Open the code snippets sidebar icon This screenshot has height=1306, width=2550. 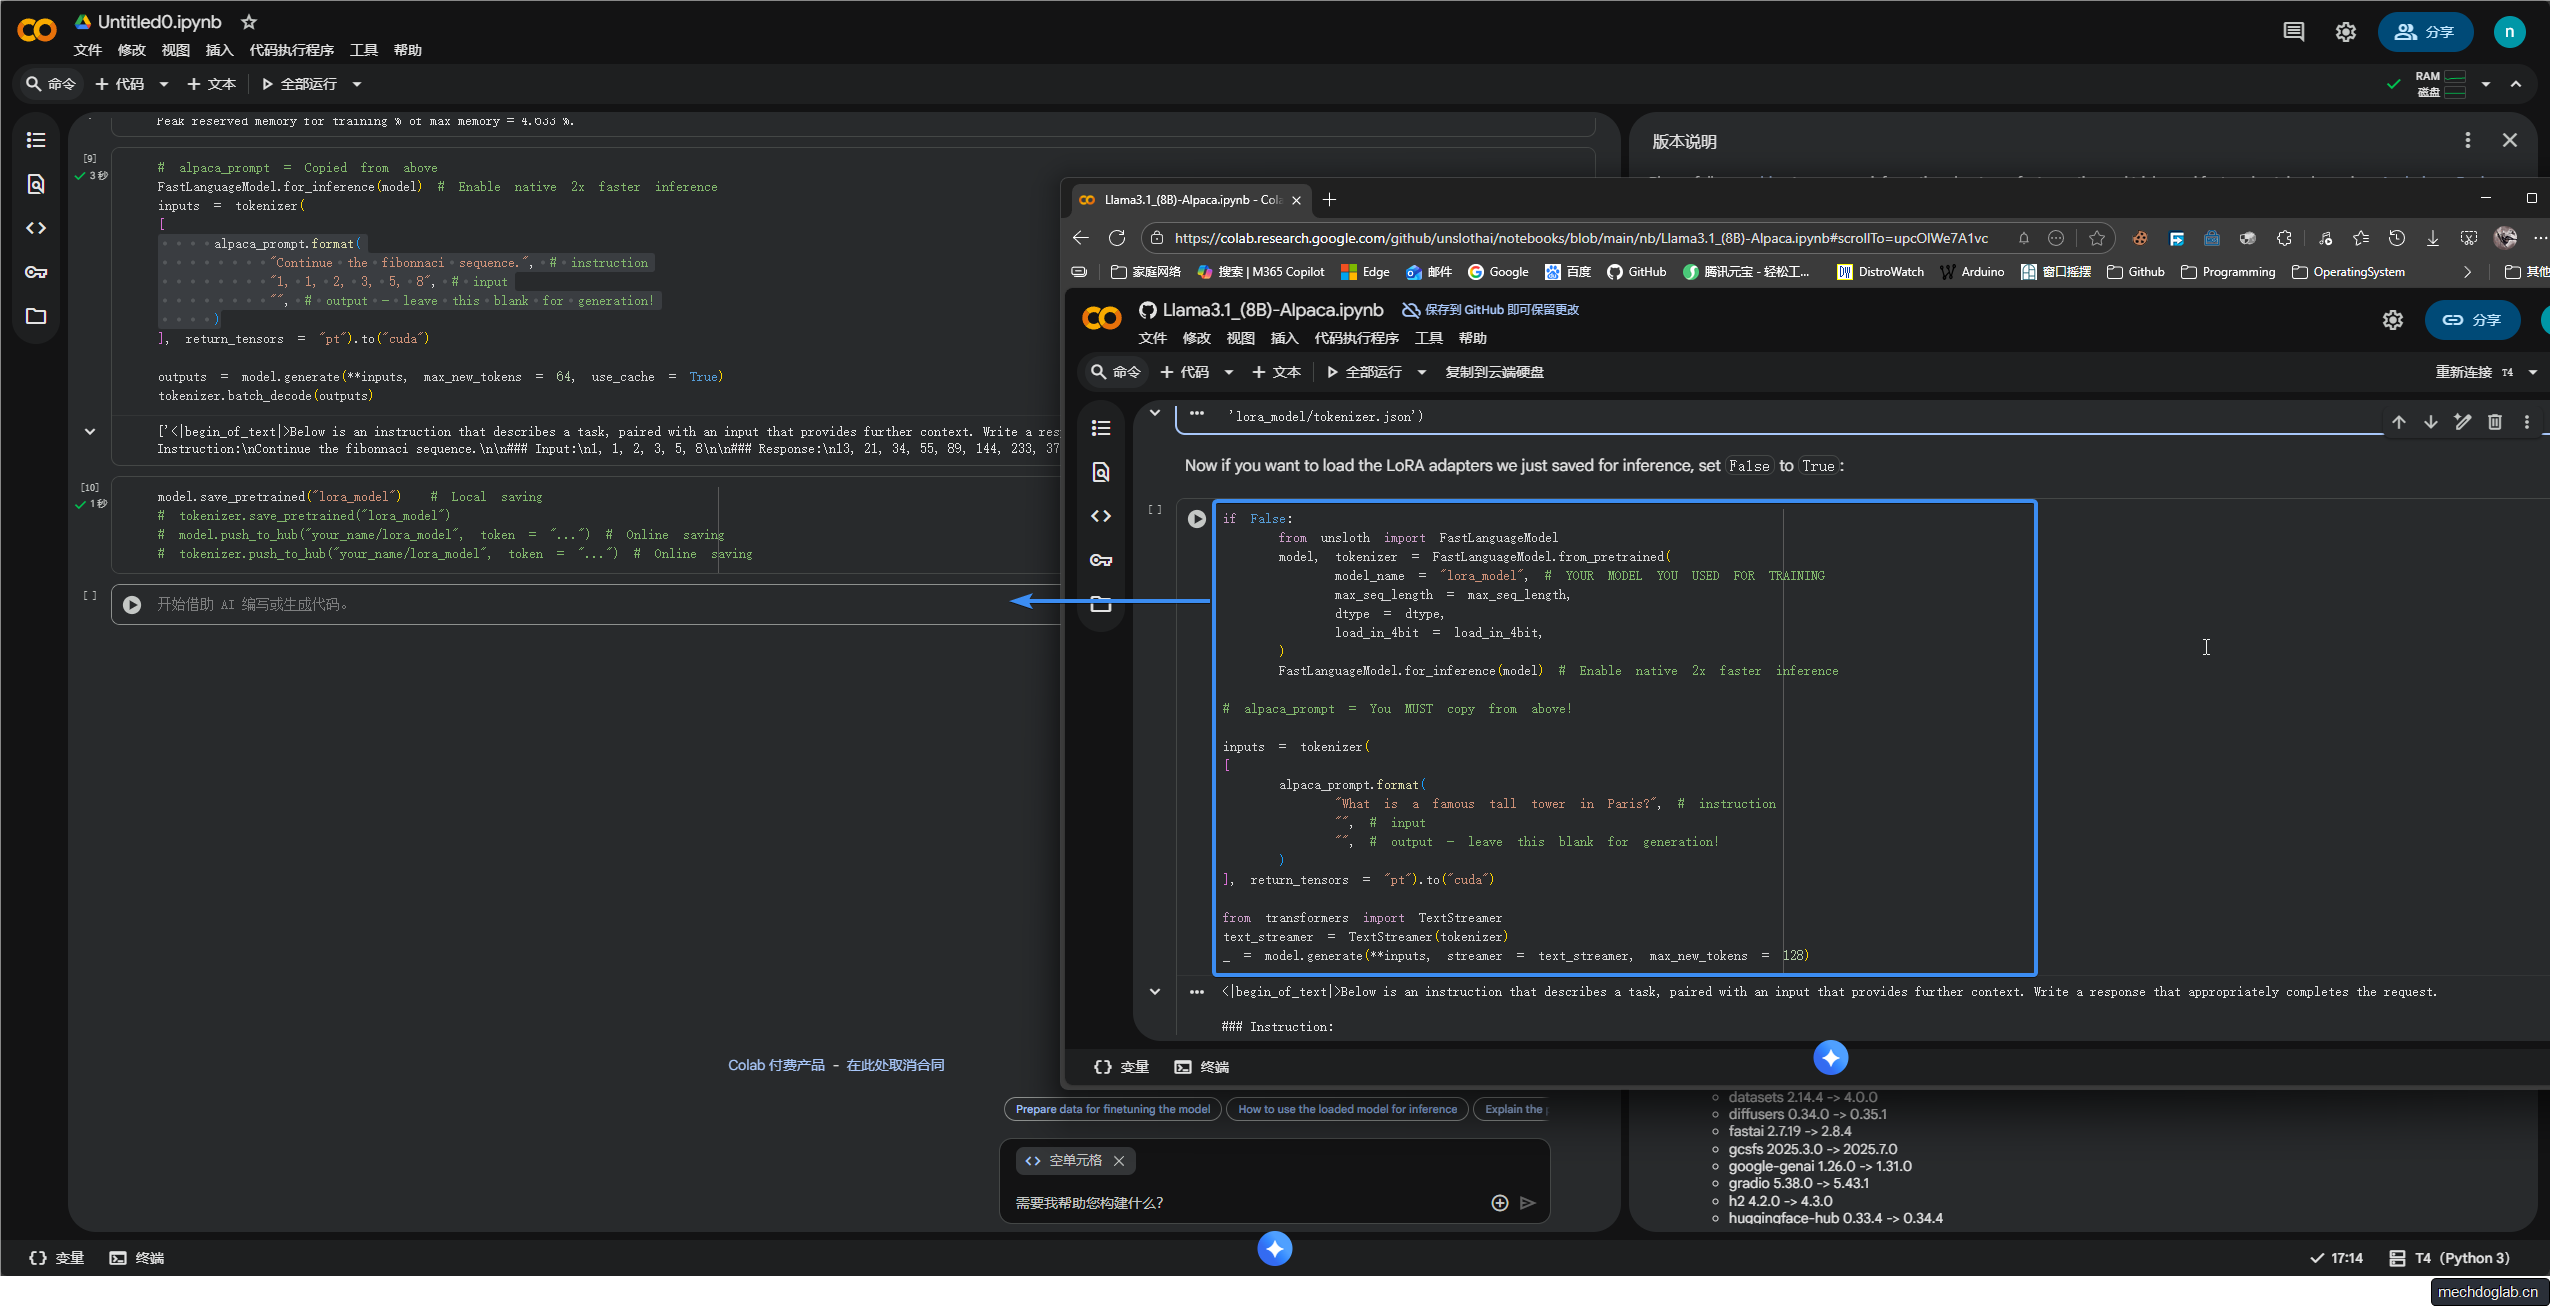click(36, 228)
